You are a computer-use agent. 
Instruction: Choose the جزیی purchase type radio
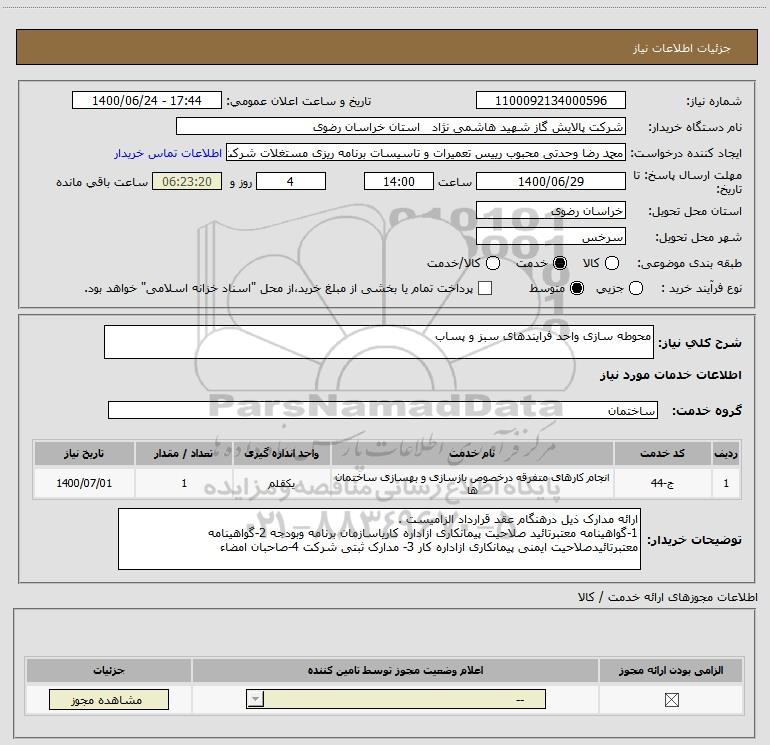635,288
